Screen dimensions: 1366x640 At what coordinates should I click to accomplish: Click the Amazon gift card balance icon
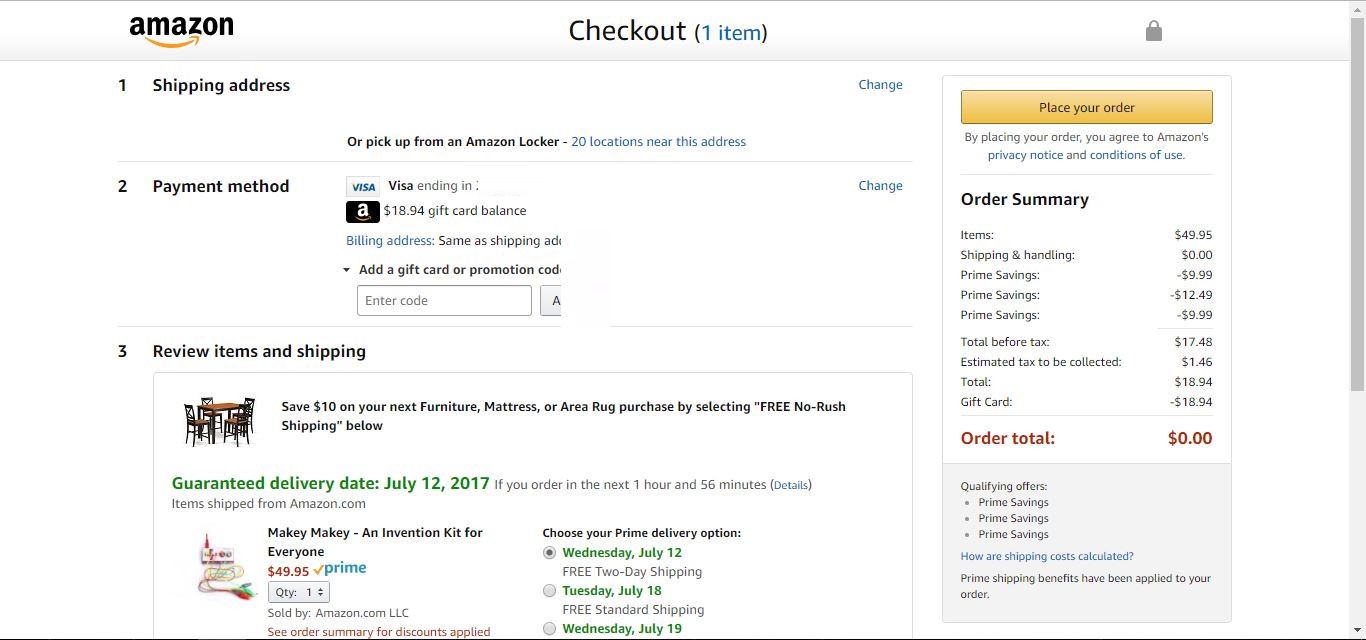click(363, 211)
